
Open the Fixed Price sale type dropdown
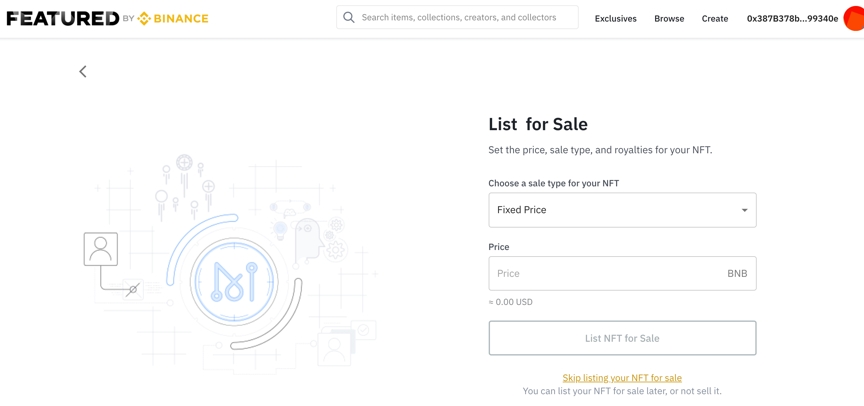click(621, 210)
